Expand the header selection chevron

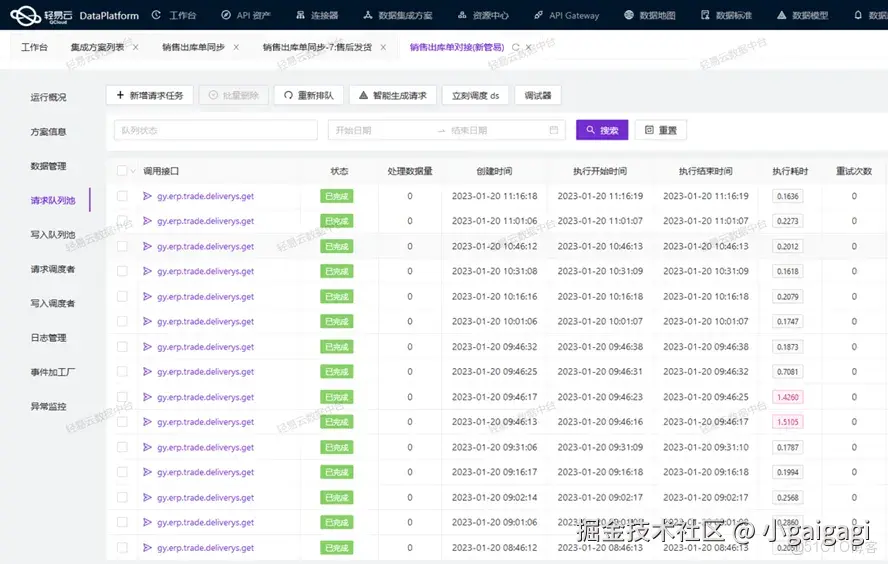click(133, 170)
